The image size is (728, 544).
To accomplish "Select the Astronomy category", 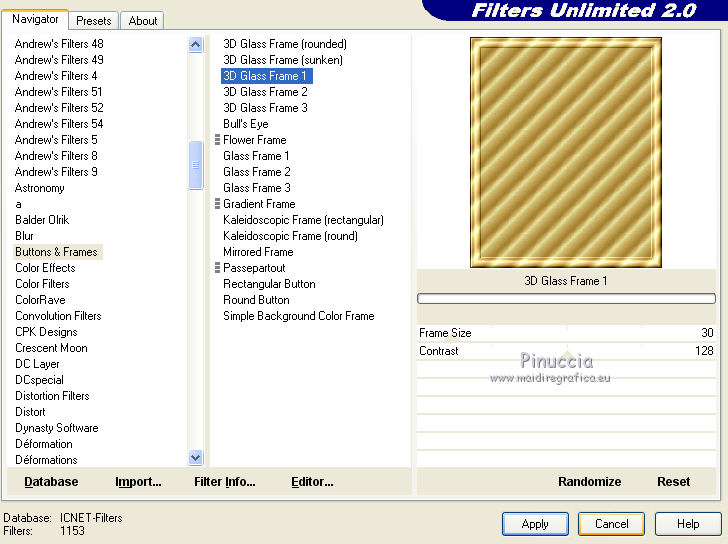I will 39,188.
